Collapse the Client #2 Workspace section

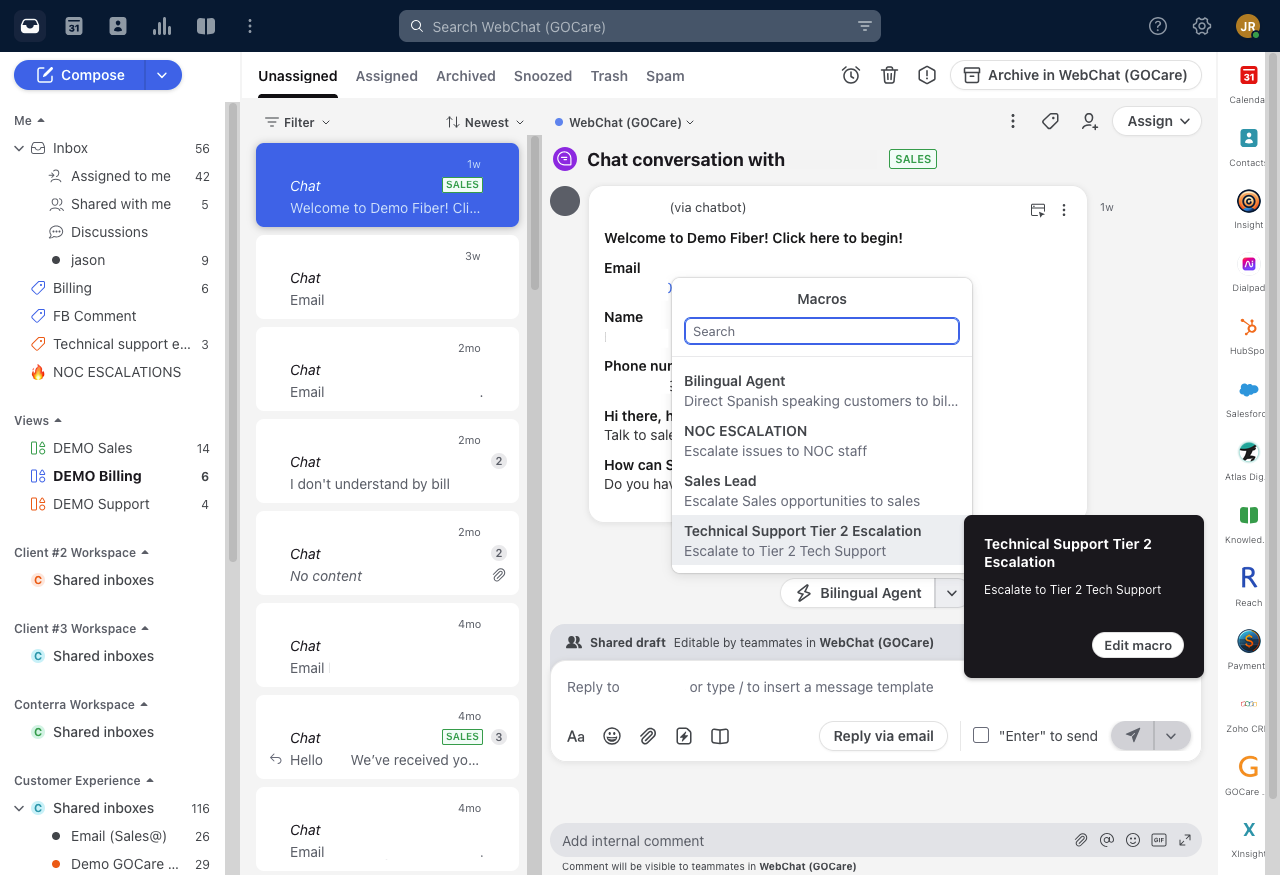[82, 552]
